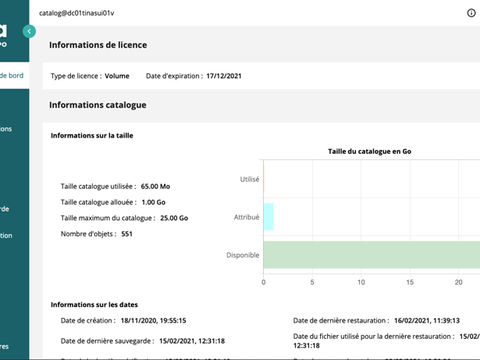Click allocated catalog size '1.00 Go'
This screenshot has width=480, height=360.
tap(153, 202)
